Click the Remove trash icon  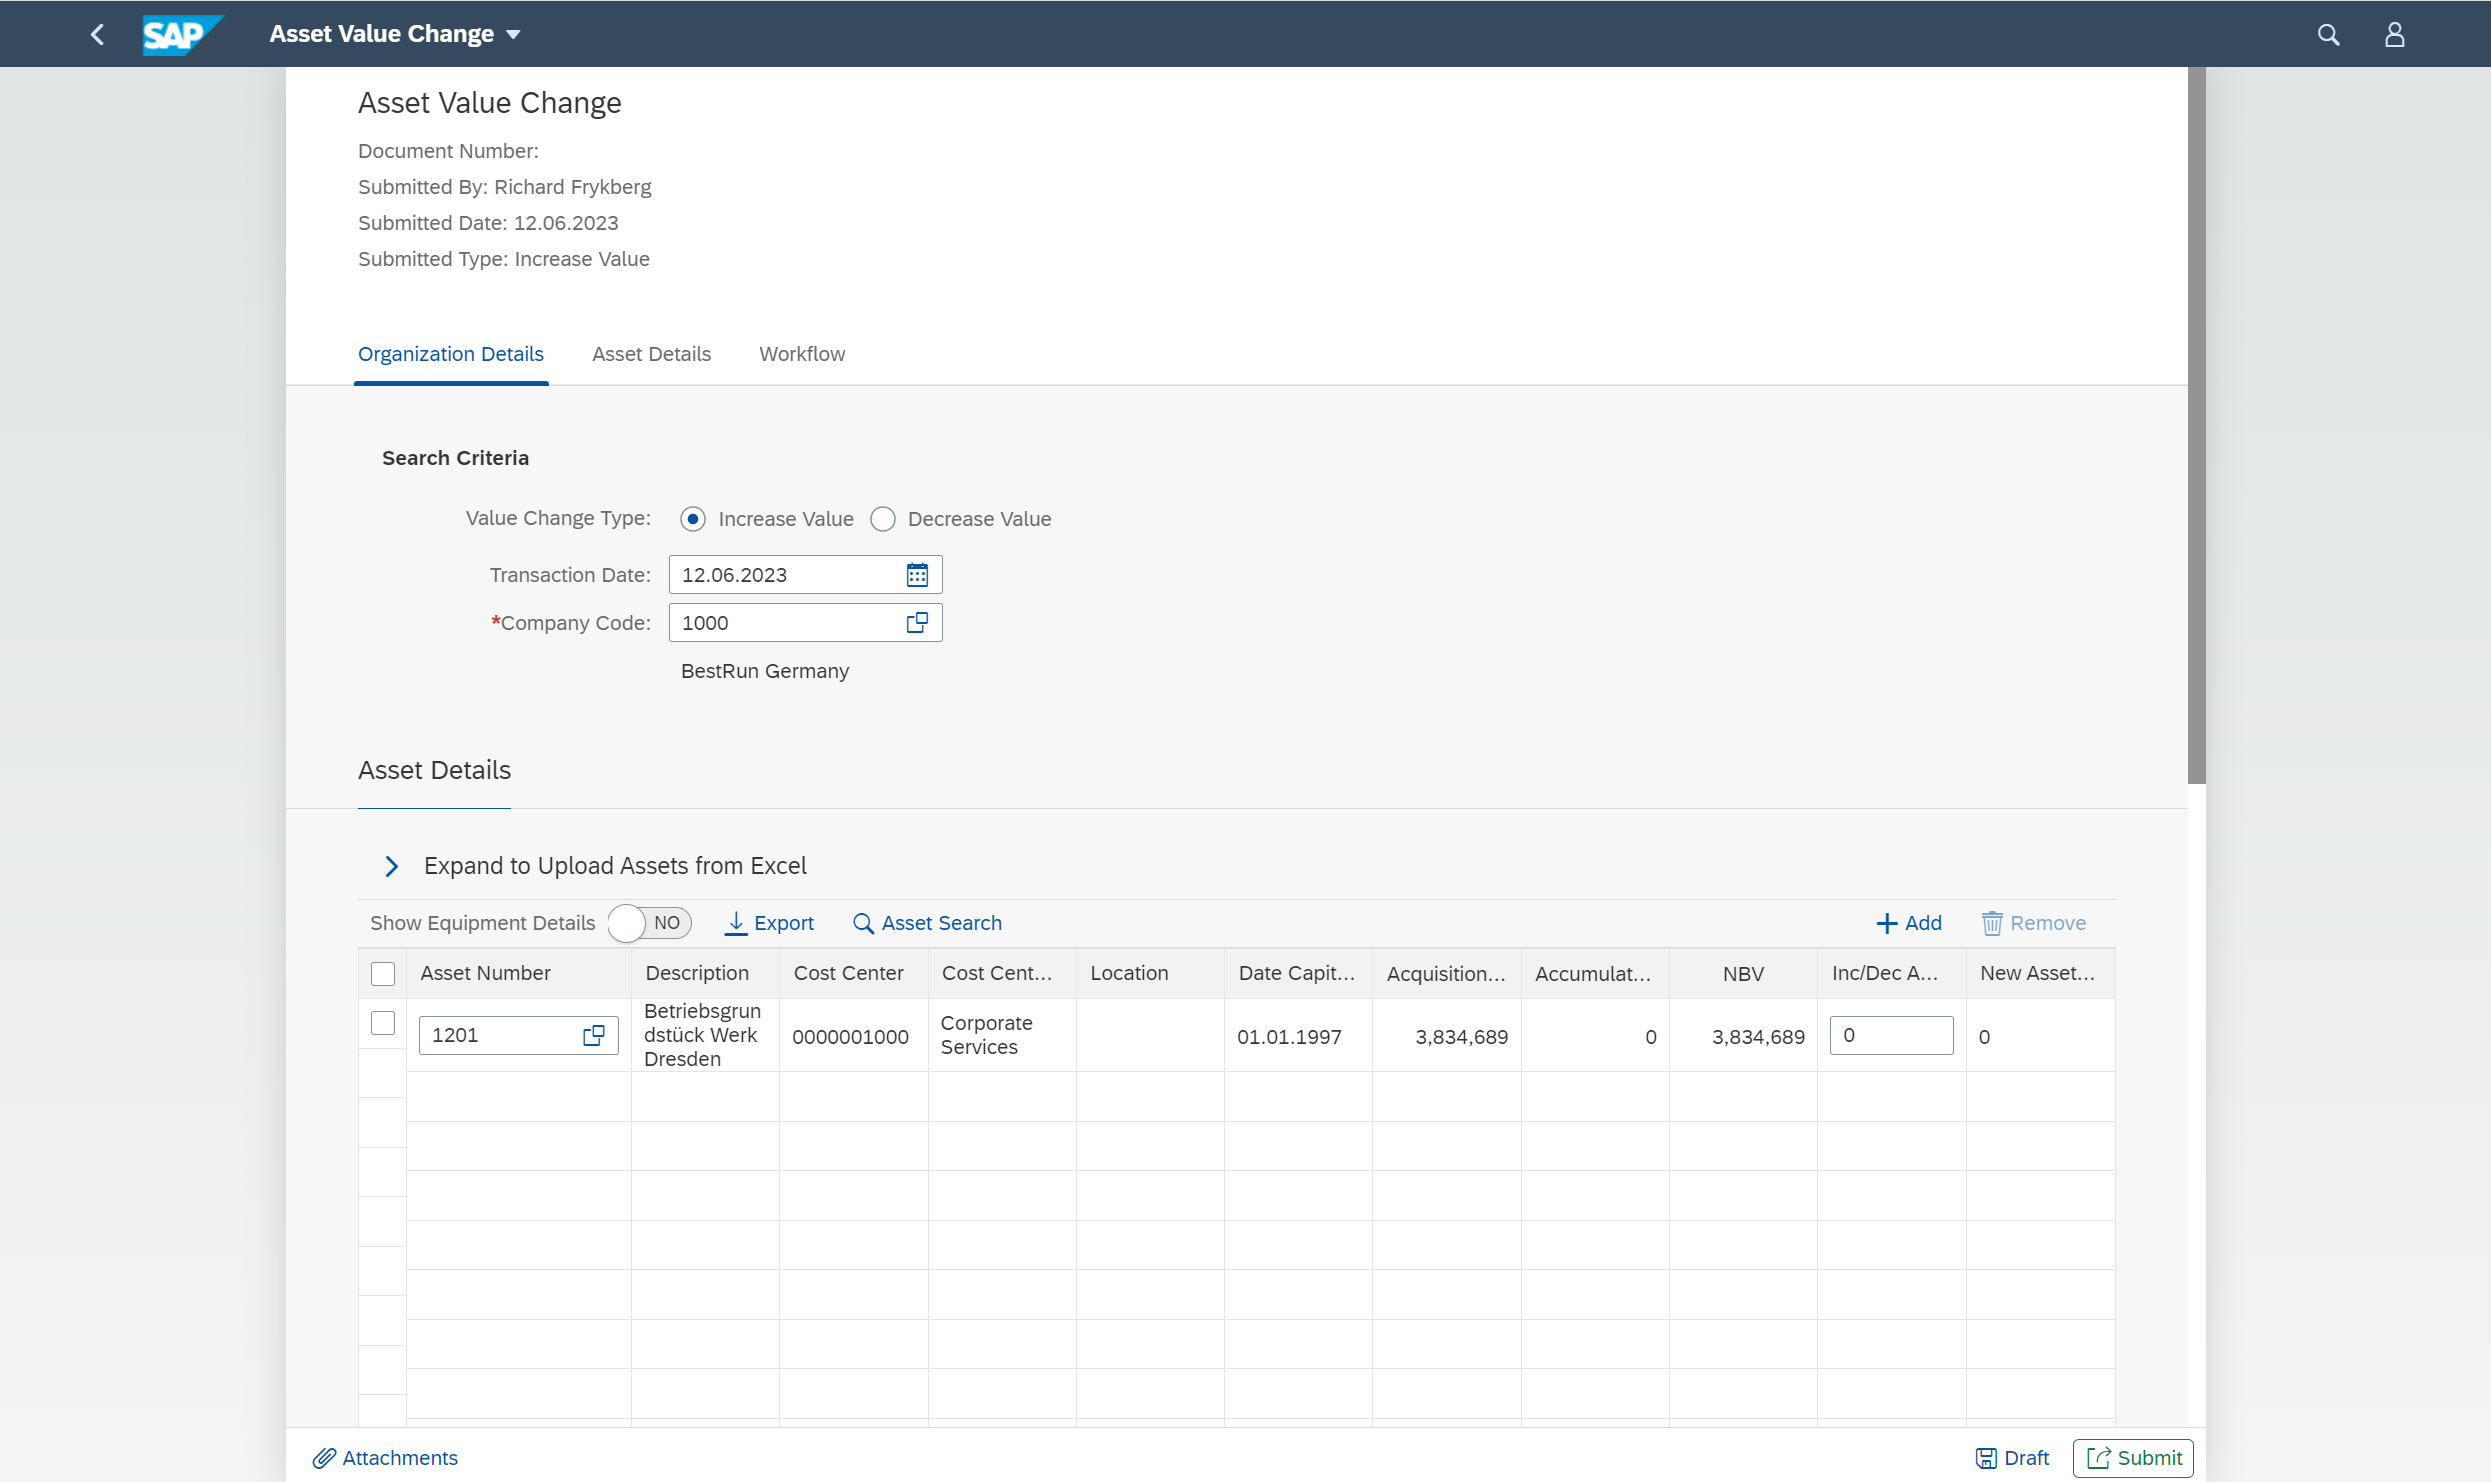tap(1991, 922)
